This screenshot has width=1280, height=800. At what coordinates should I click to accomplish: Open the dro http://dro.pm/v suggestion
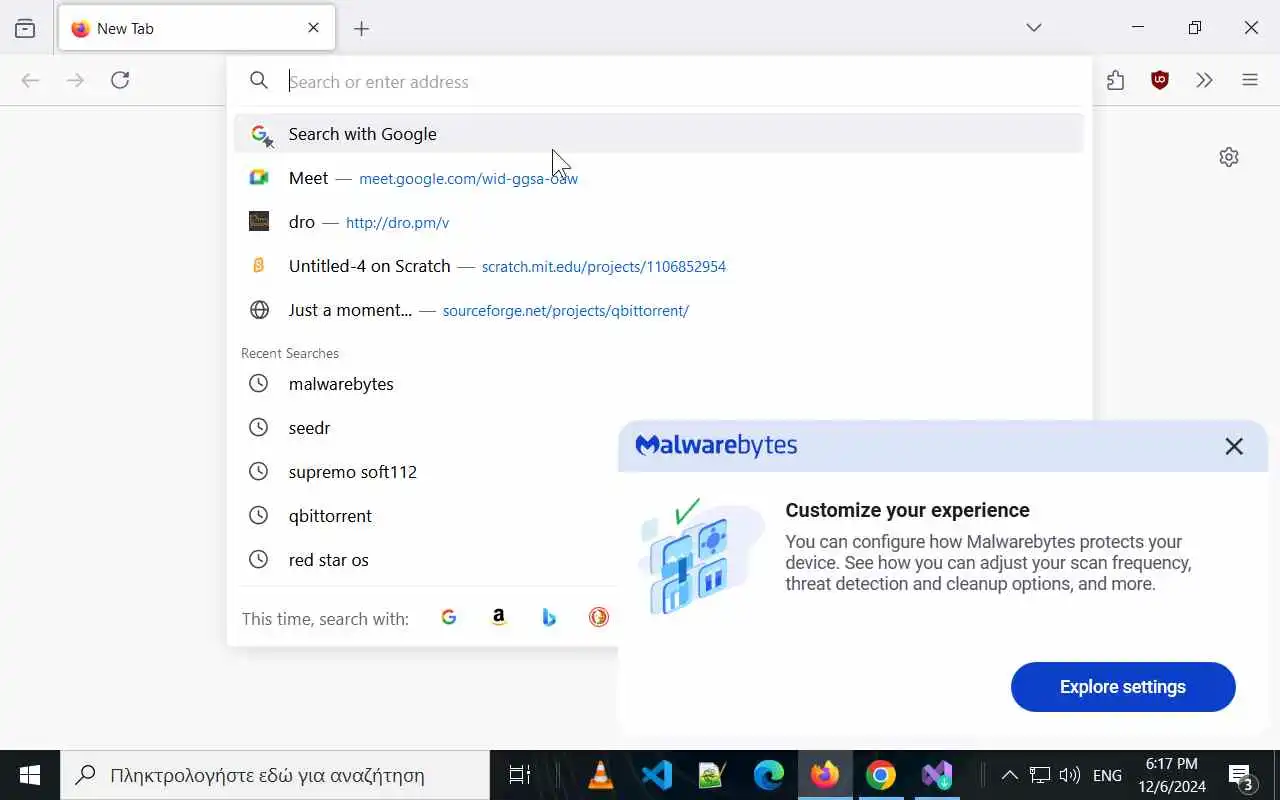pyautogui.click(x=659, y=222)
